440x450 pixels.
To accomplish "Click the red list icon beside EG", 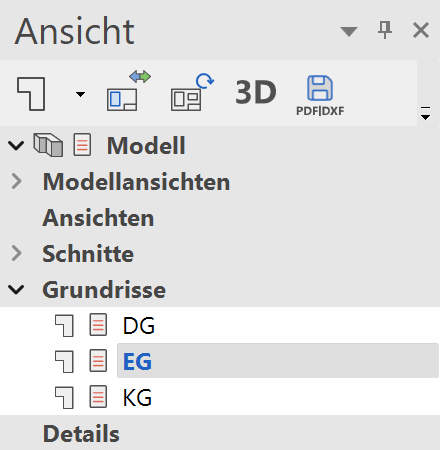I will [x=98, y=361].
